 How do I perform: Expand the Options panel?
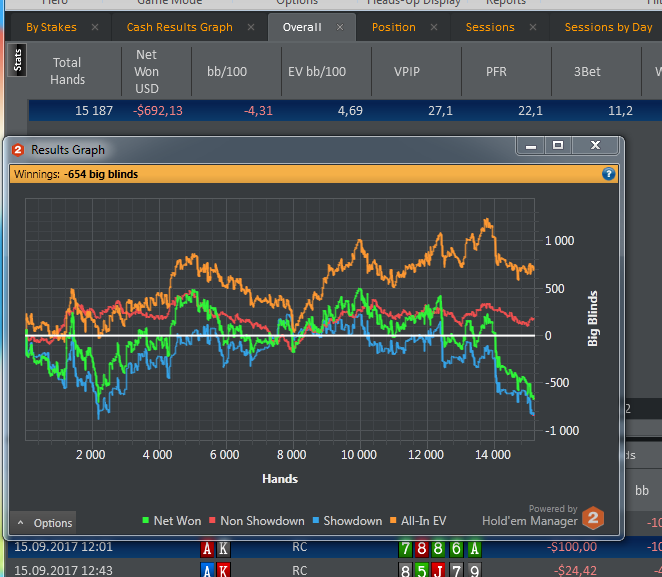[x=43, y=523]
